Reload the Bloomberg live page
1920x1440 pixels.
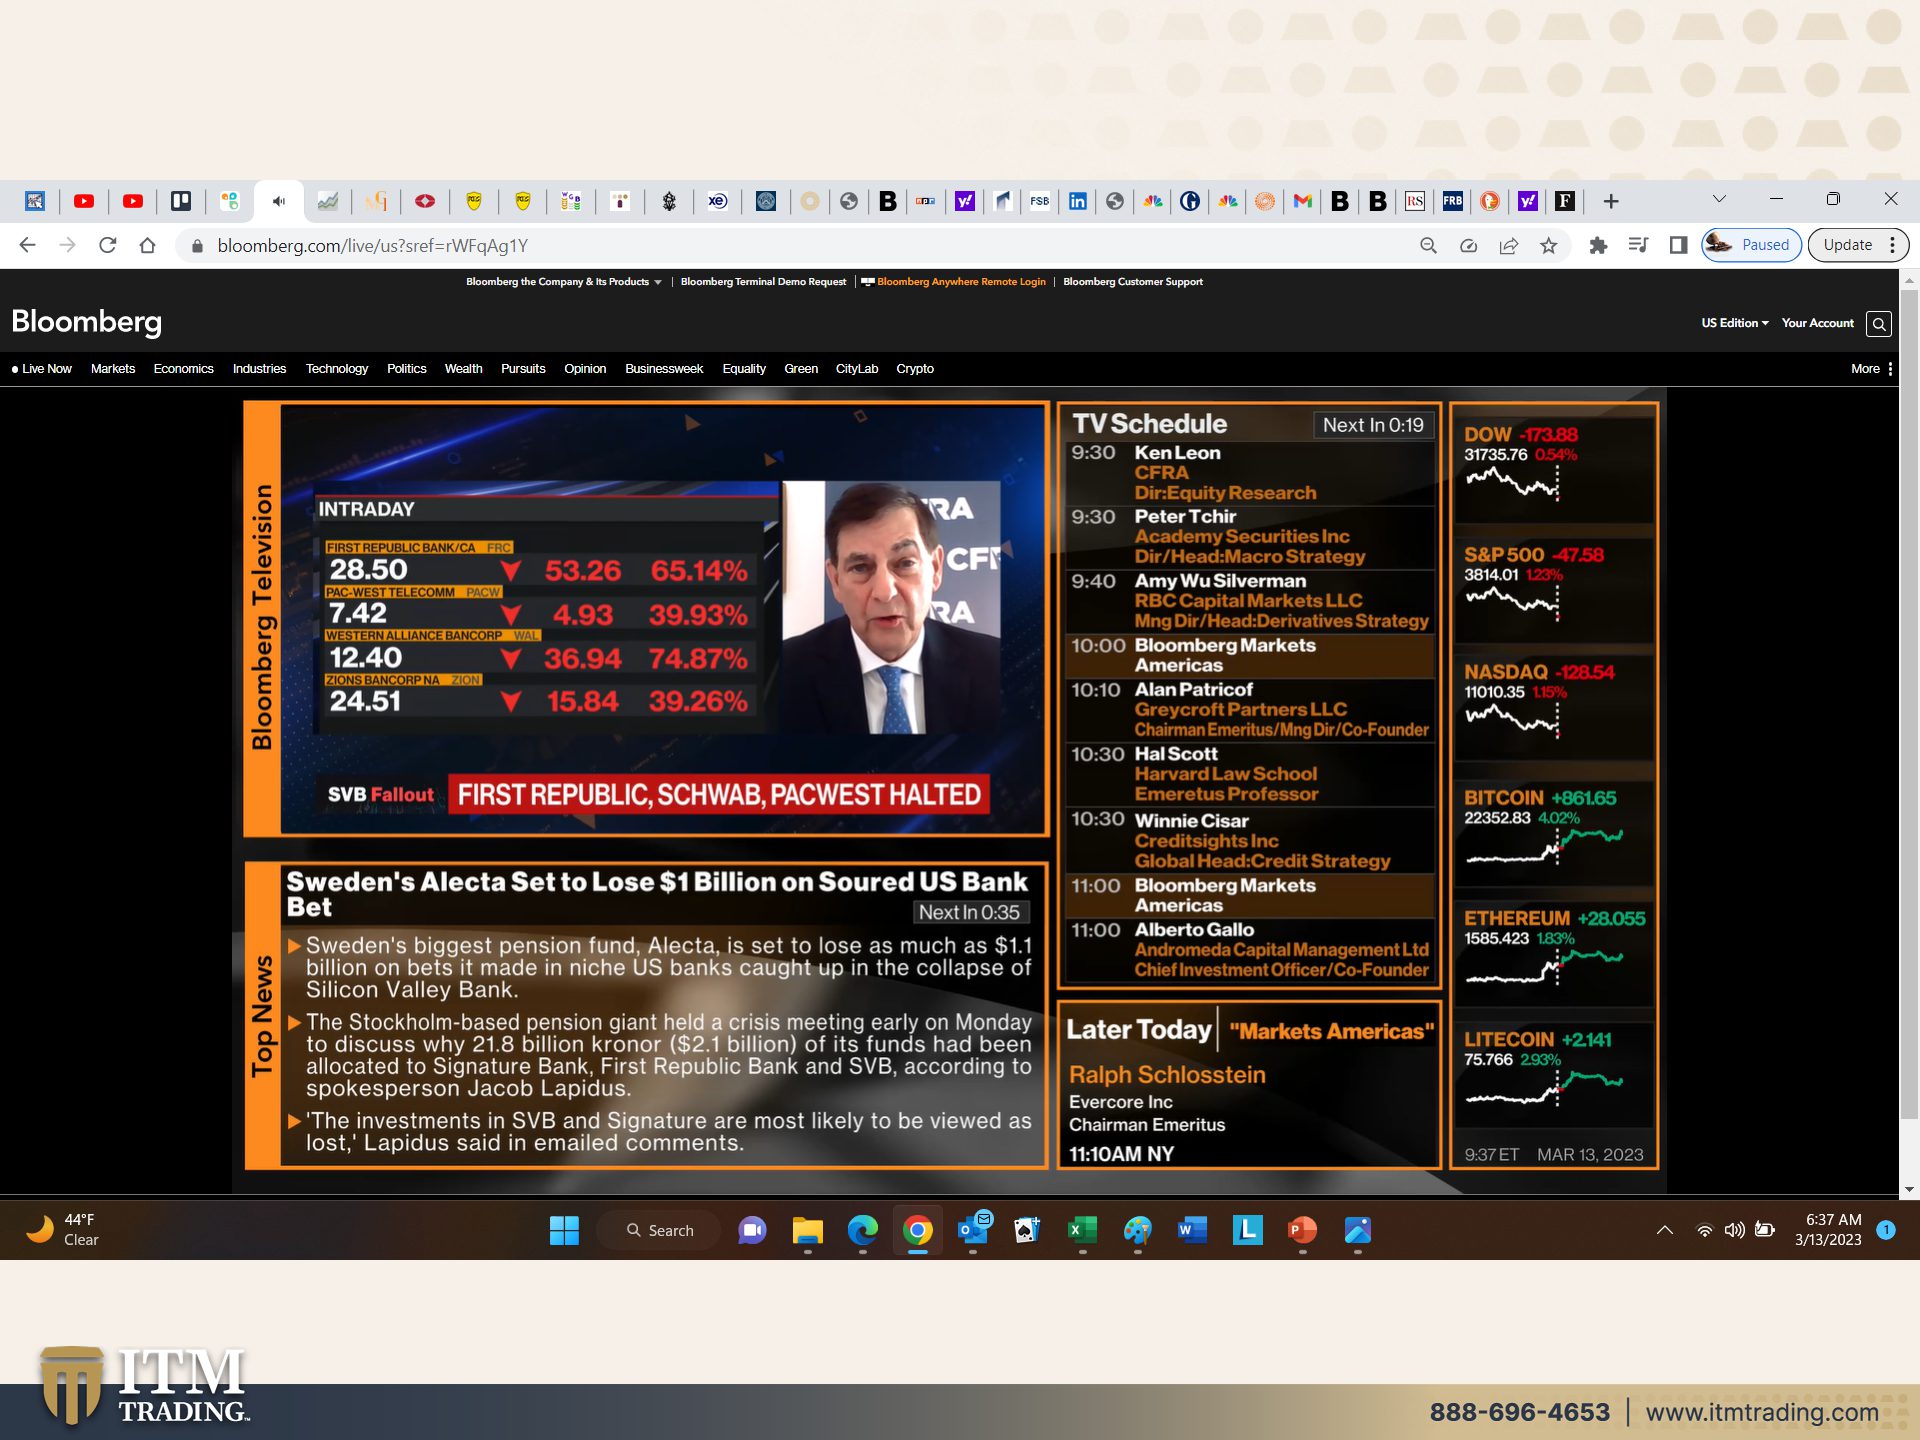click(x=107, y=245)
